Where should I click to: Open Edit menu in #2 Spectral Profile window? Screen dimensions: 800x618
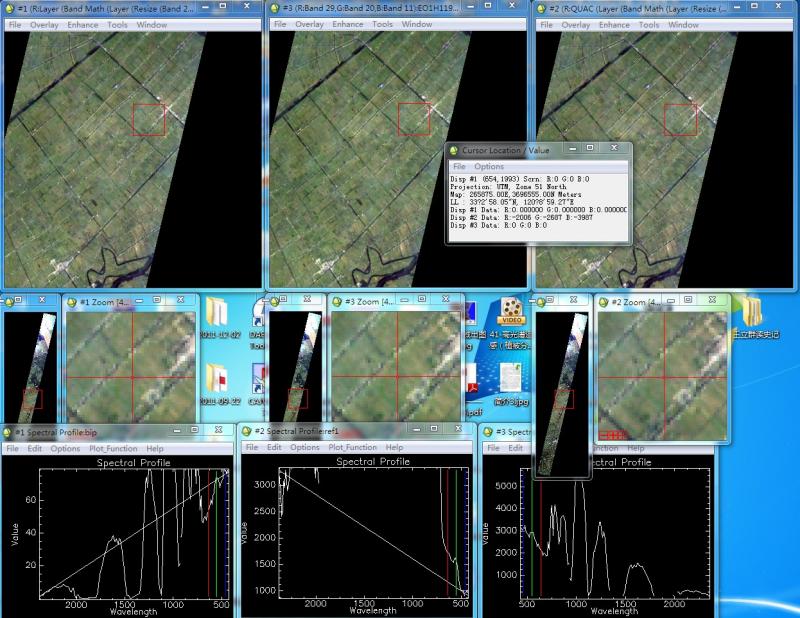pos(274,447)
